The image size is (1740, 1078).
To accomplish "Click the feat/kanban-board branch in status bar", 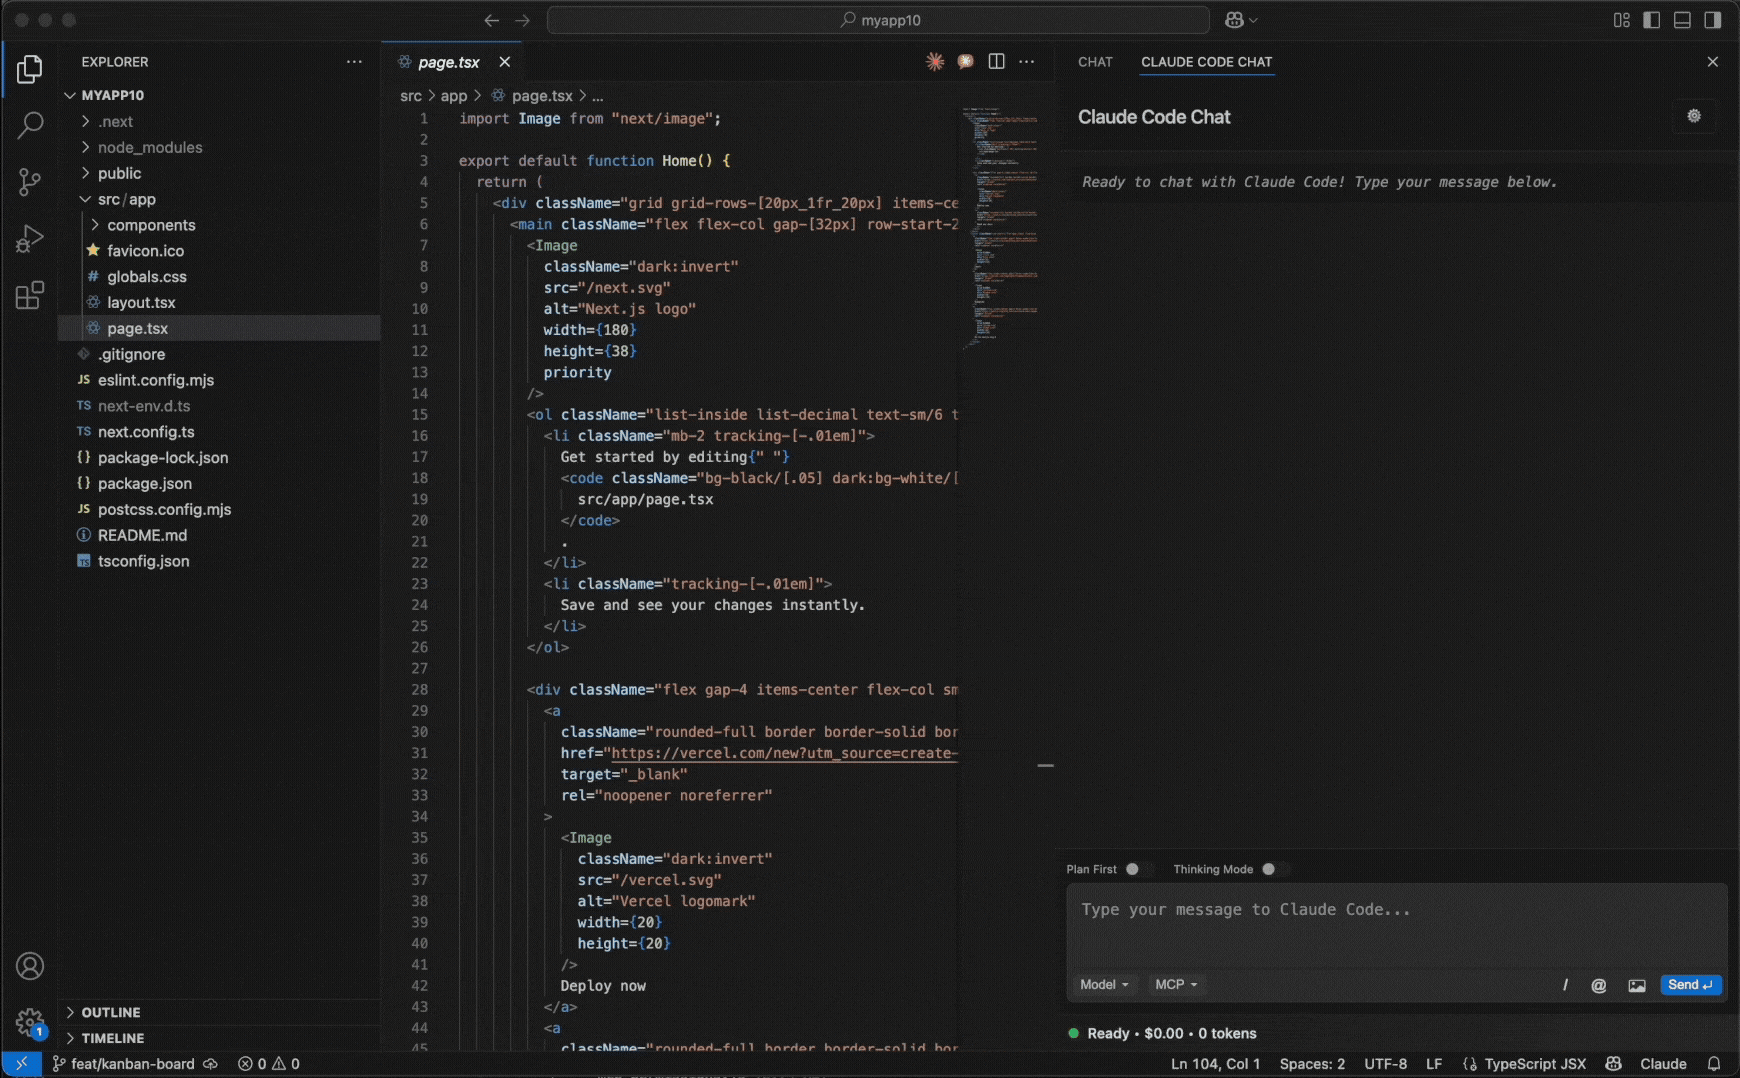I will pos(132,1064).
